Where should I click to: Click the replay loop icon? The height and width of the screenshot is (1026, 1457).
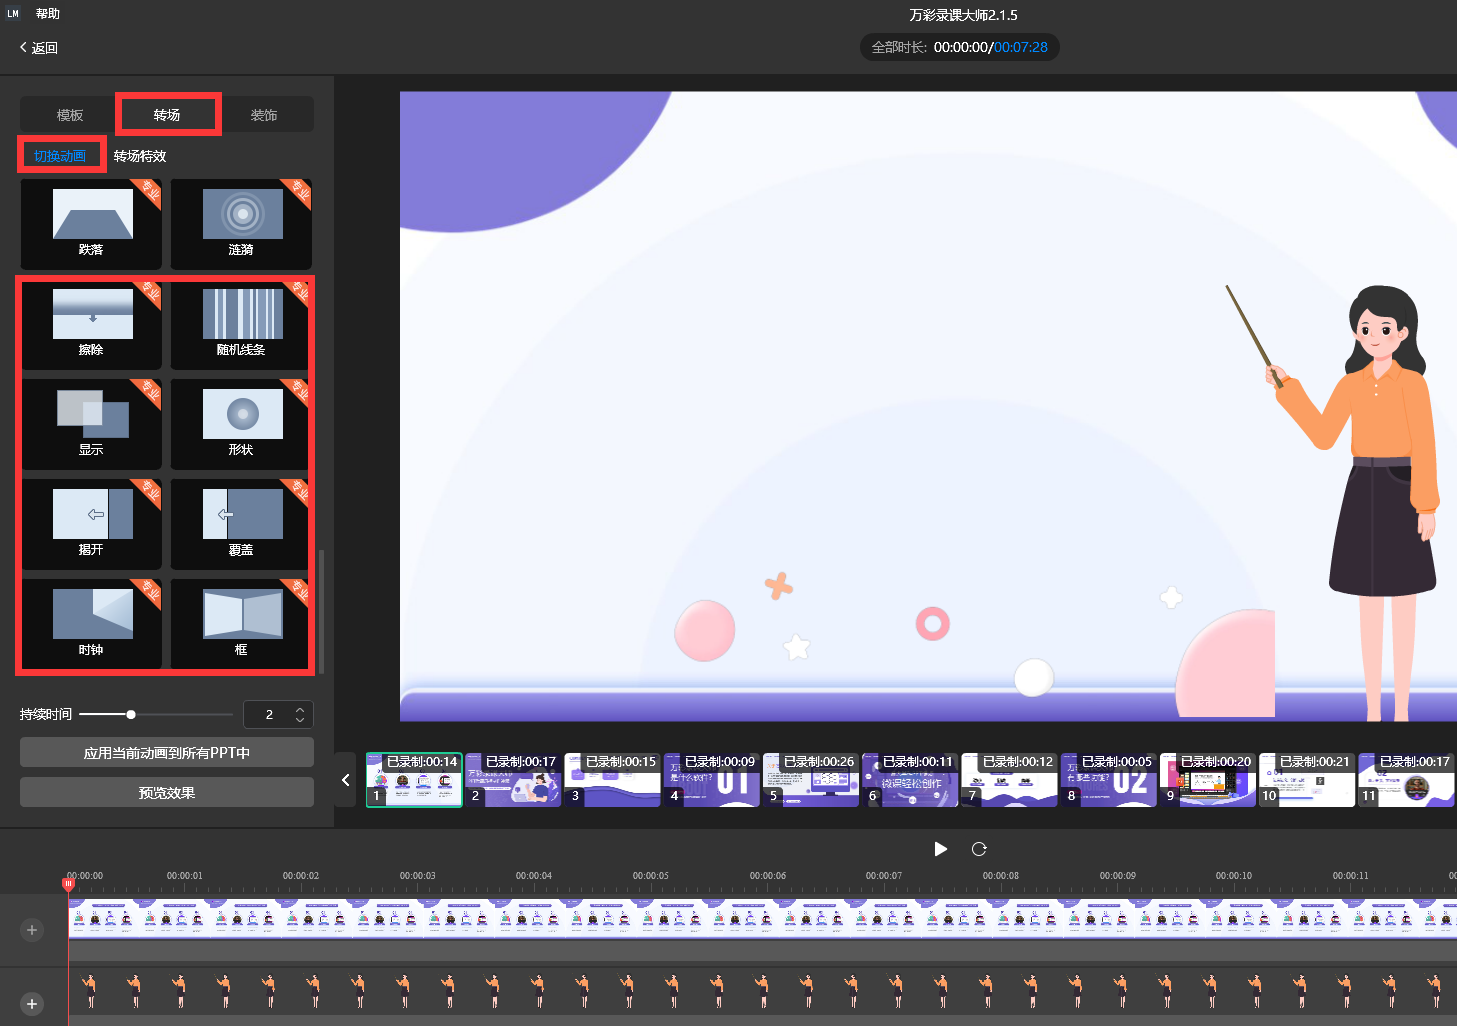pos(979,849)
